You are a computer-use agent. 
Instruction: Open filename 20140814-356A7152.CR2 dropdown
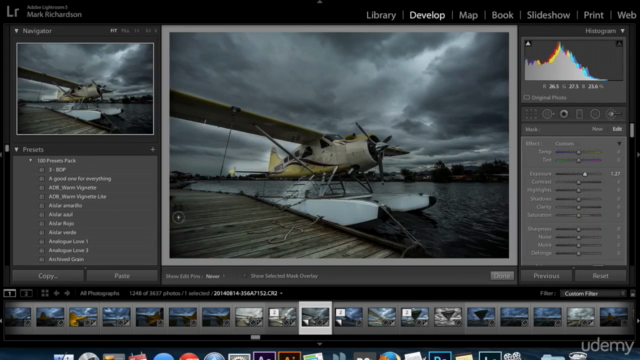[x=248, y=293]
